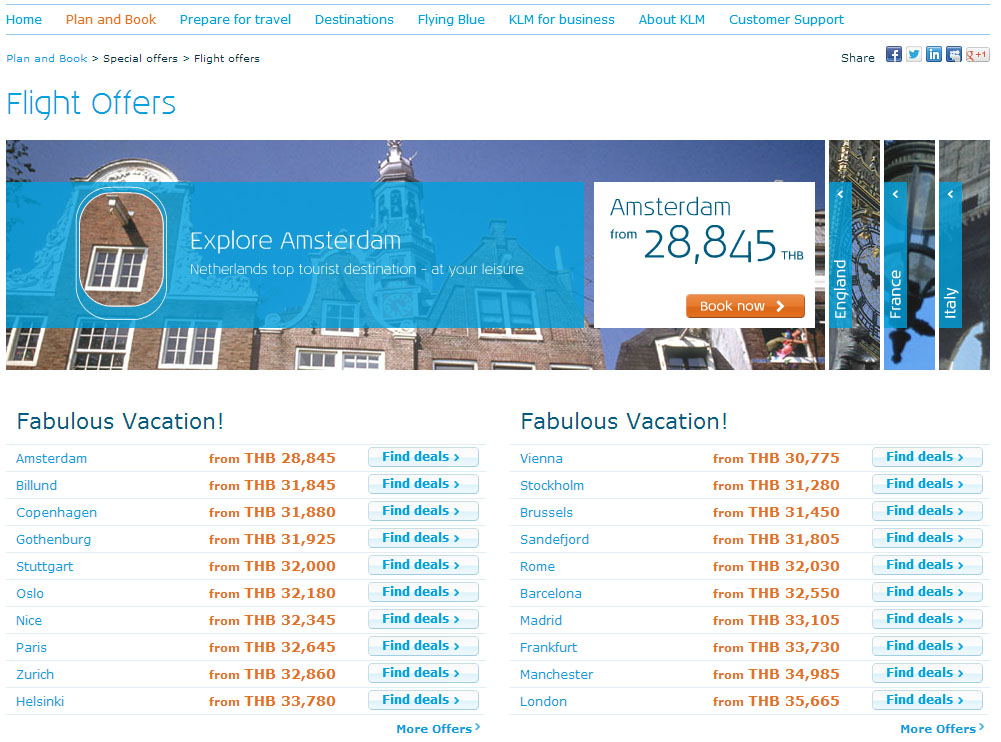Image resolution: width=1001 pixels, height=742 pixels.
Task: Open More Offers under right vacation list
Action: point(942,729)
